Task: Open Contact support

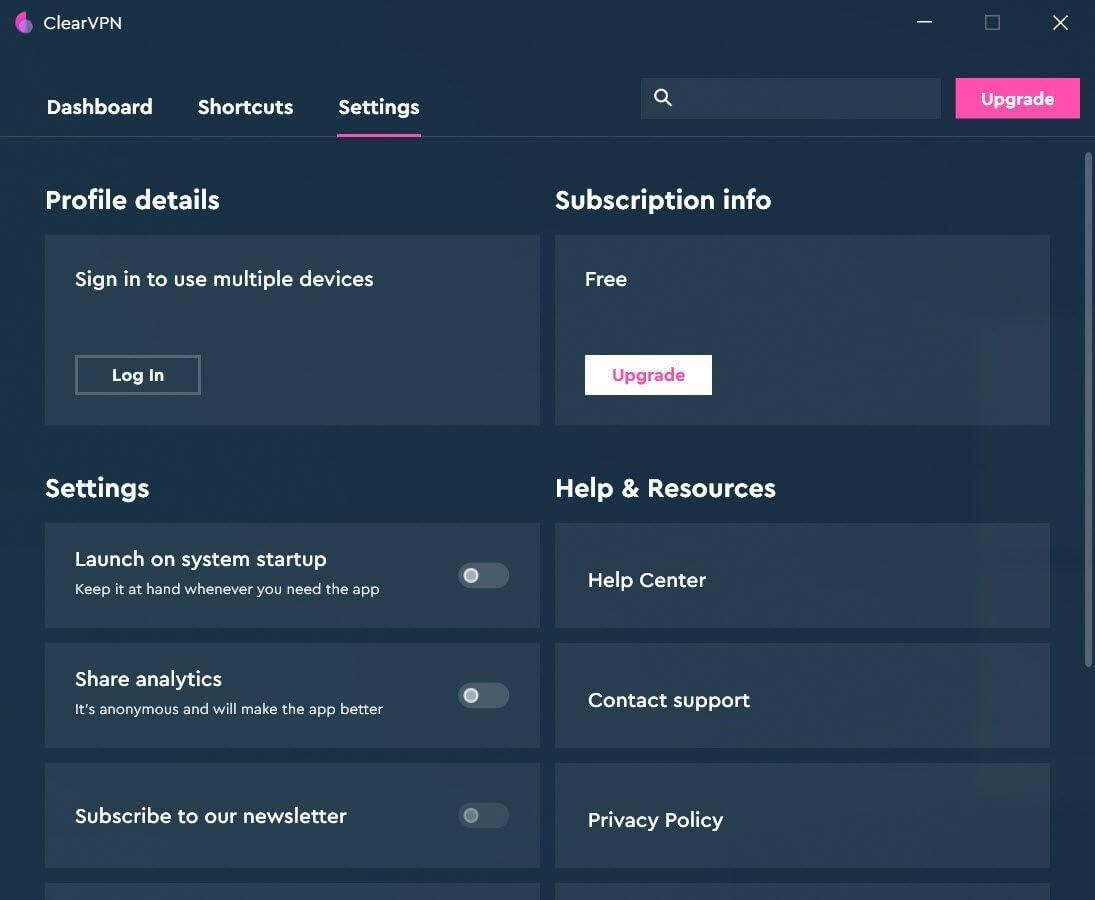Action: coord(668,700)
